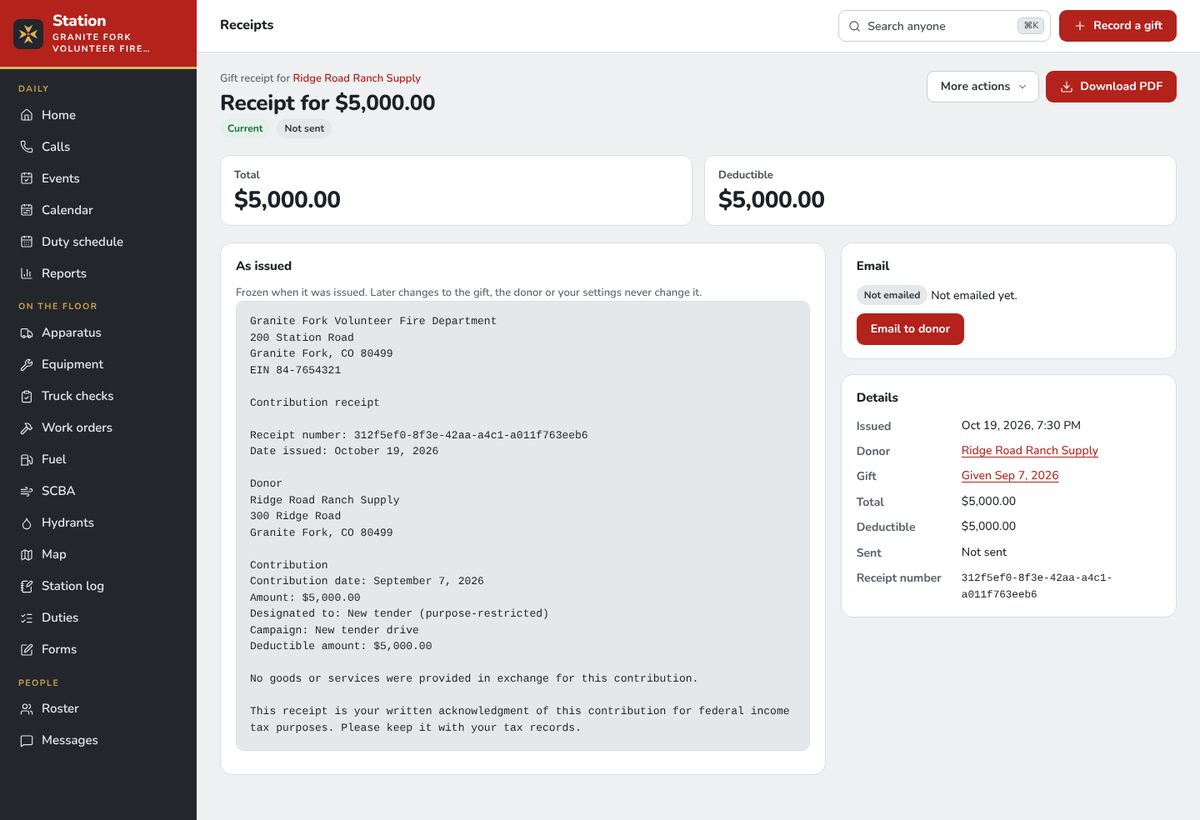Viewport: 1200px width, 820px height.
Task: Click the Messages speech bubble icon
Action: pos(27,740)
